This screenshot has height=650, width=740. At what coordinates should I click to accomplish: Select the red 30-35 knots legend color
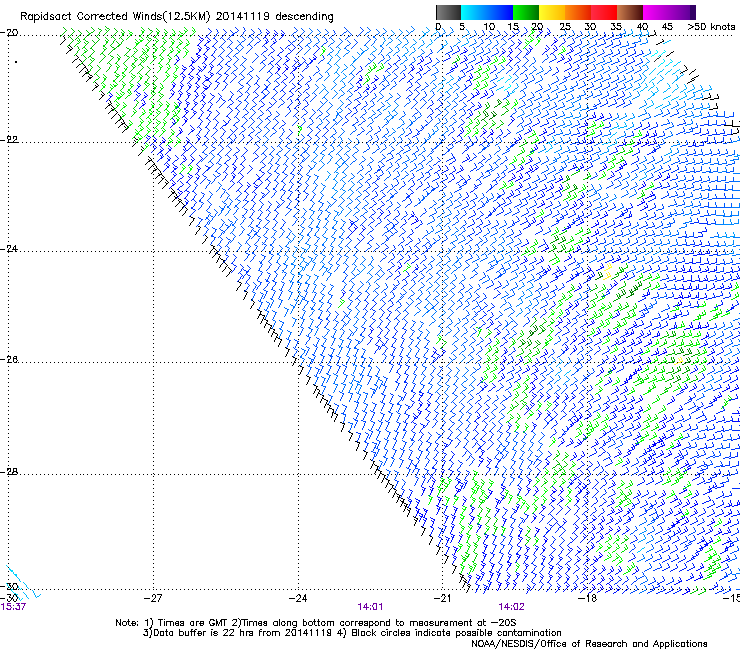point(604,12)
